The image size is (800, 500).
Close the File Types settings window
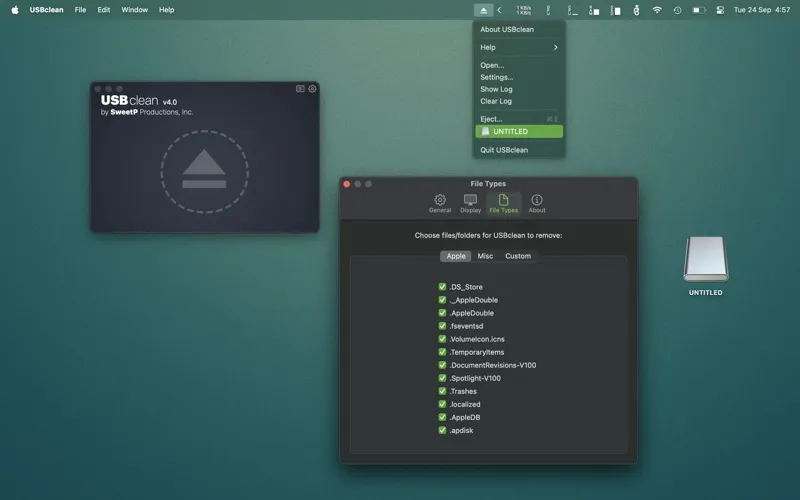coord(346,184)
